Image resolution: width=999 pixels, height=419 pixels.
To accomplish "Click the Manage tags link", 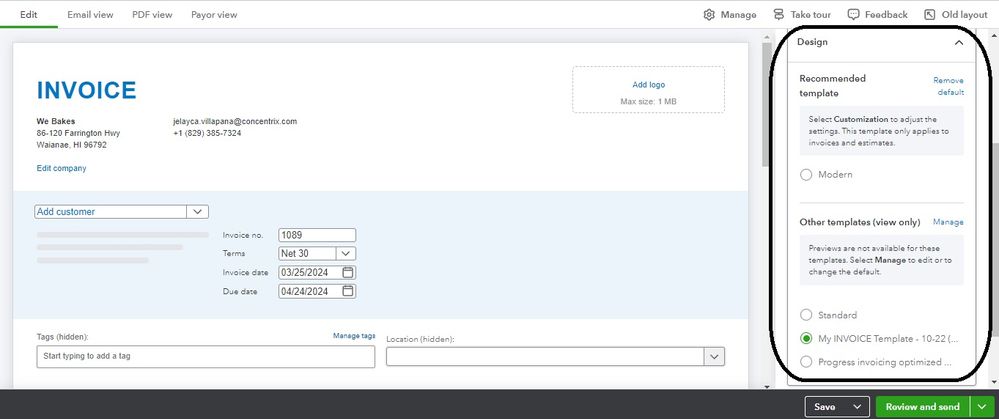I will tap(354, 336).
